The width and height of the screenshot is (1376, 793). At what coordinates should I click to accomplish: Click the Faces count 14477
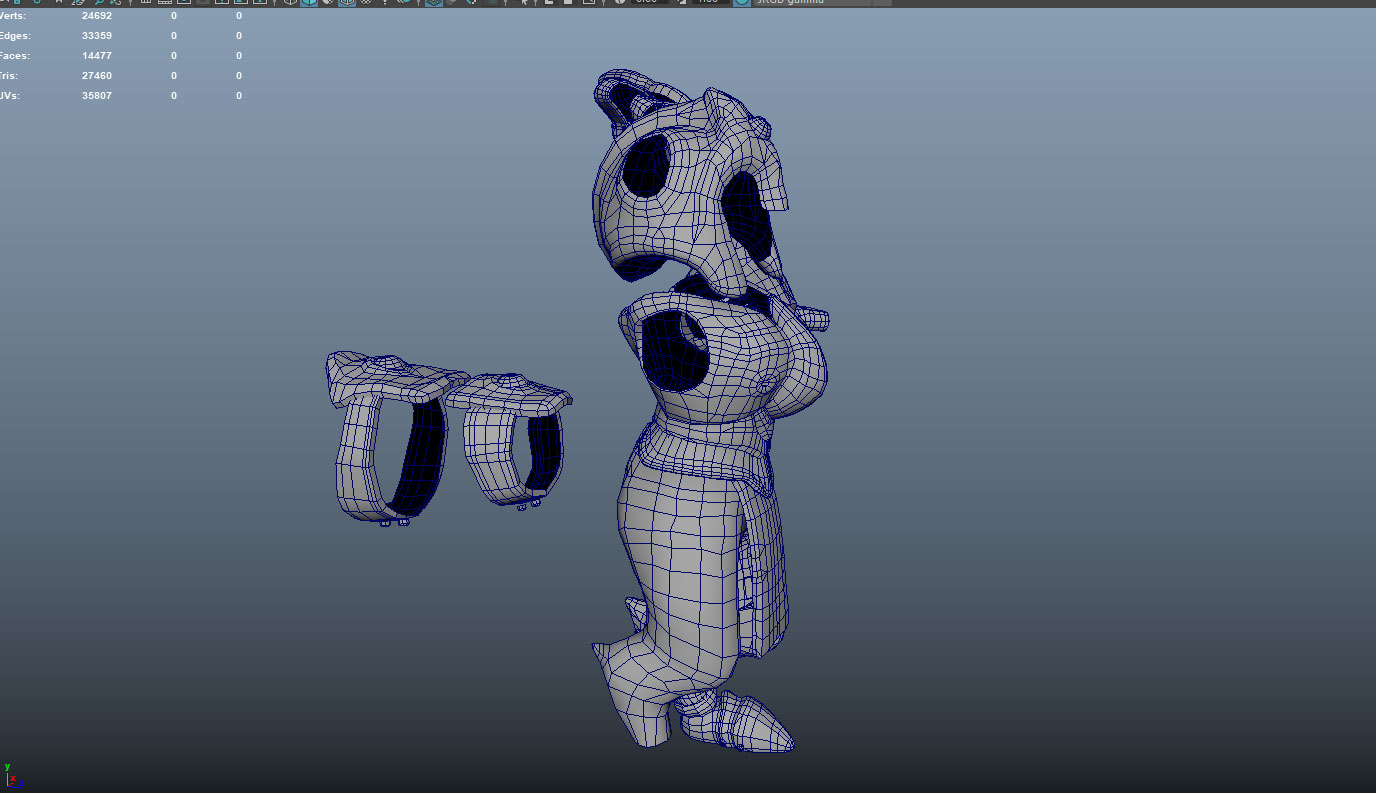point(97,56)
